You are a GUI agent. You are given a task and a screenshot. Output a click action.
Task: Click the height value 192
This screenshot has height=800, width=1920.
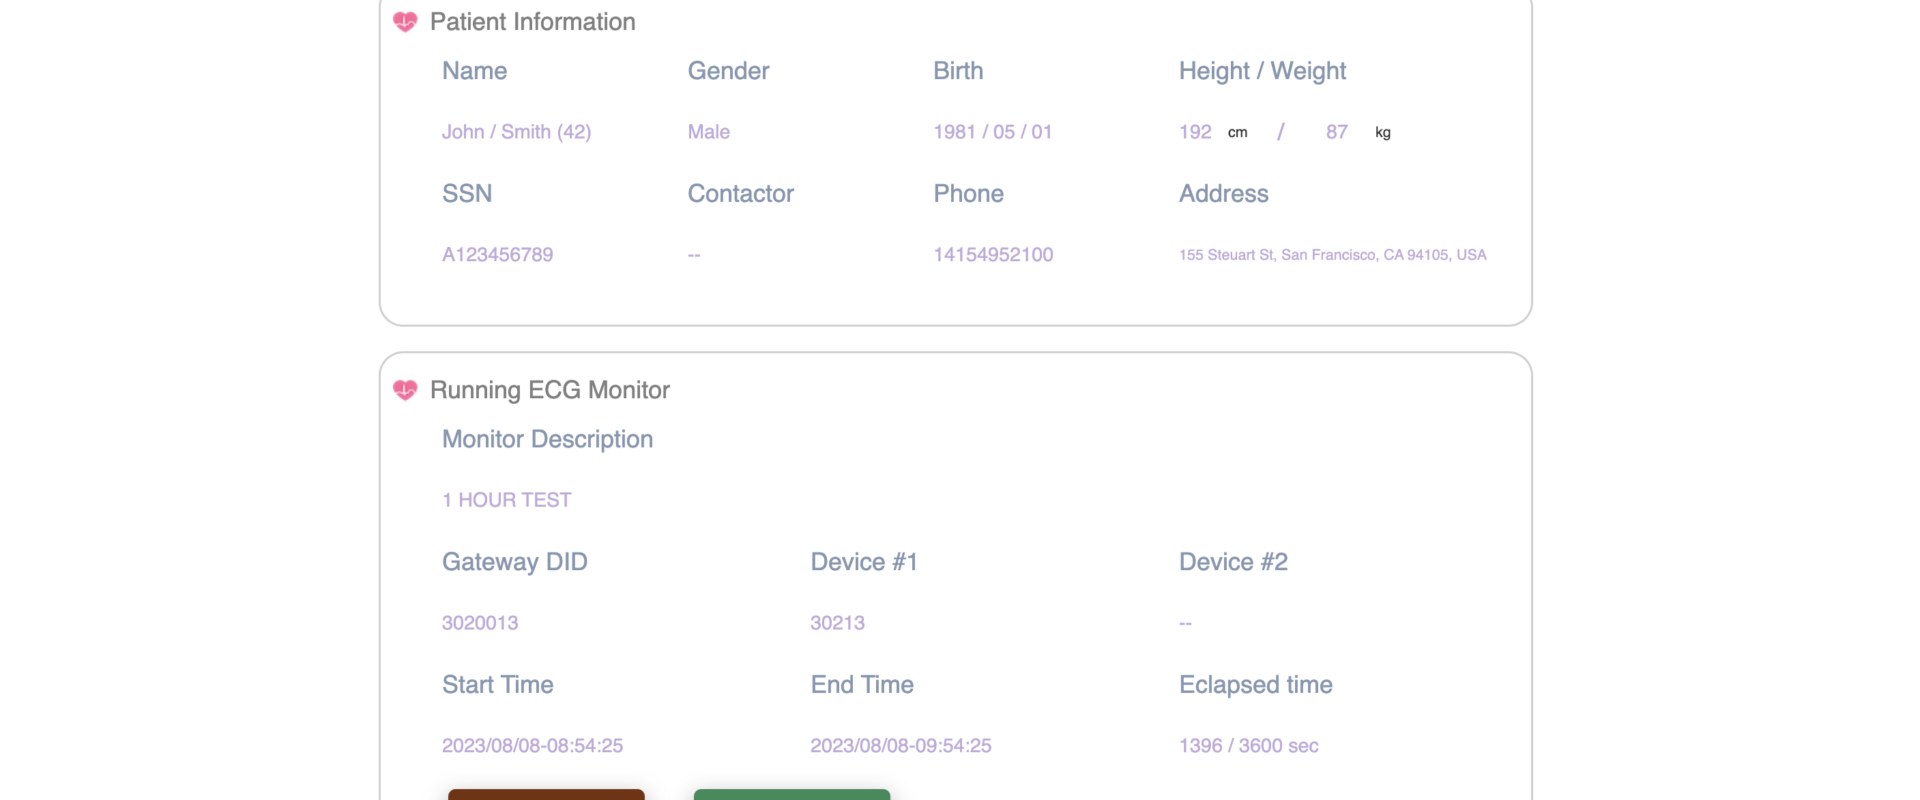point(1195,132)
